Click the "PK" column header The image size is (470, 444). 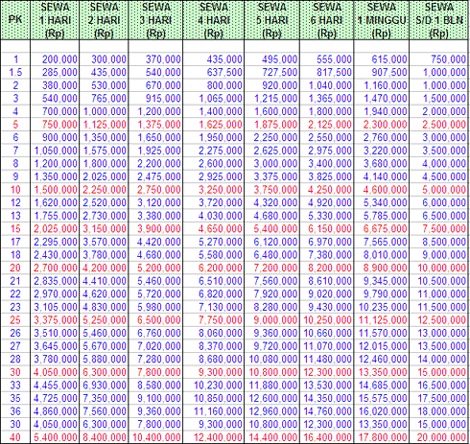pos(15,20)
